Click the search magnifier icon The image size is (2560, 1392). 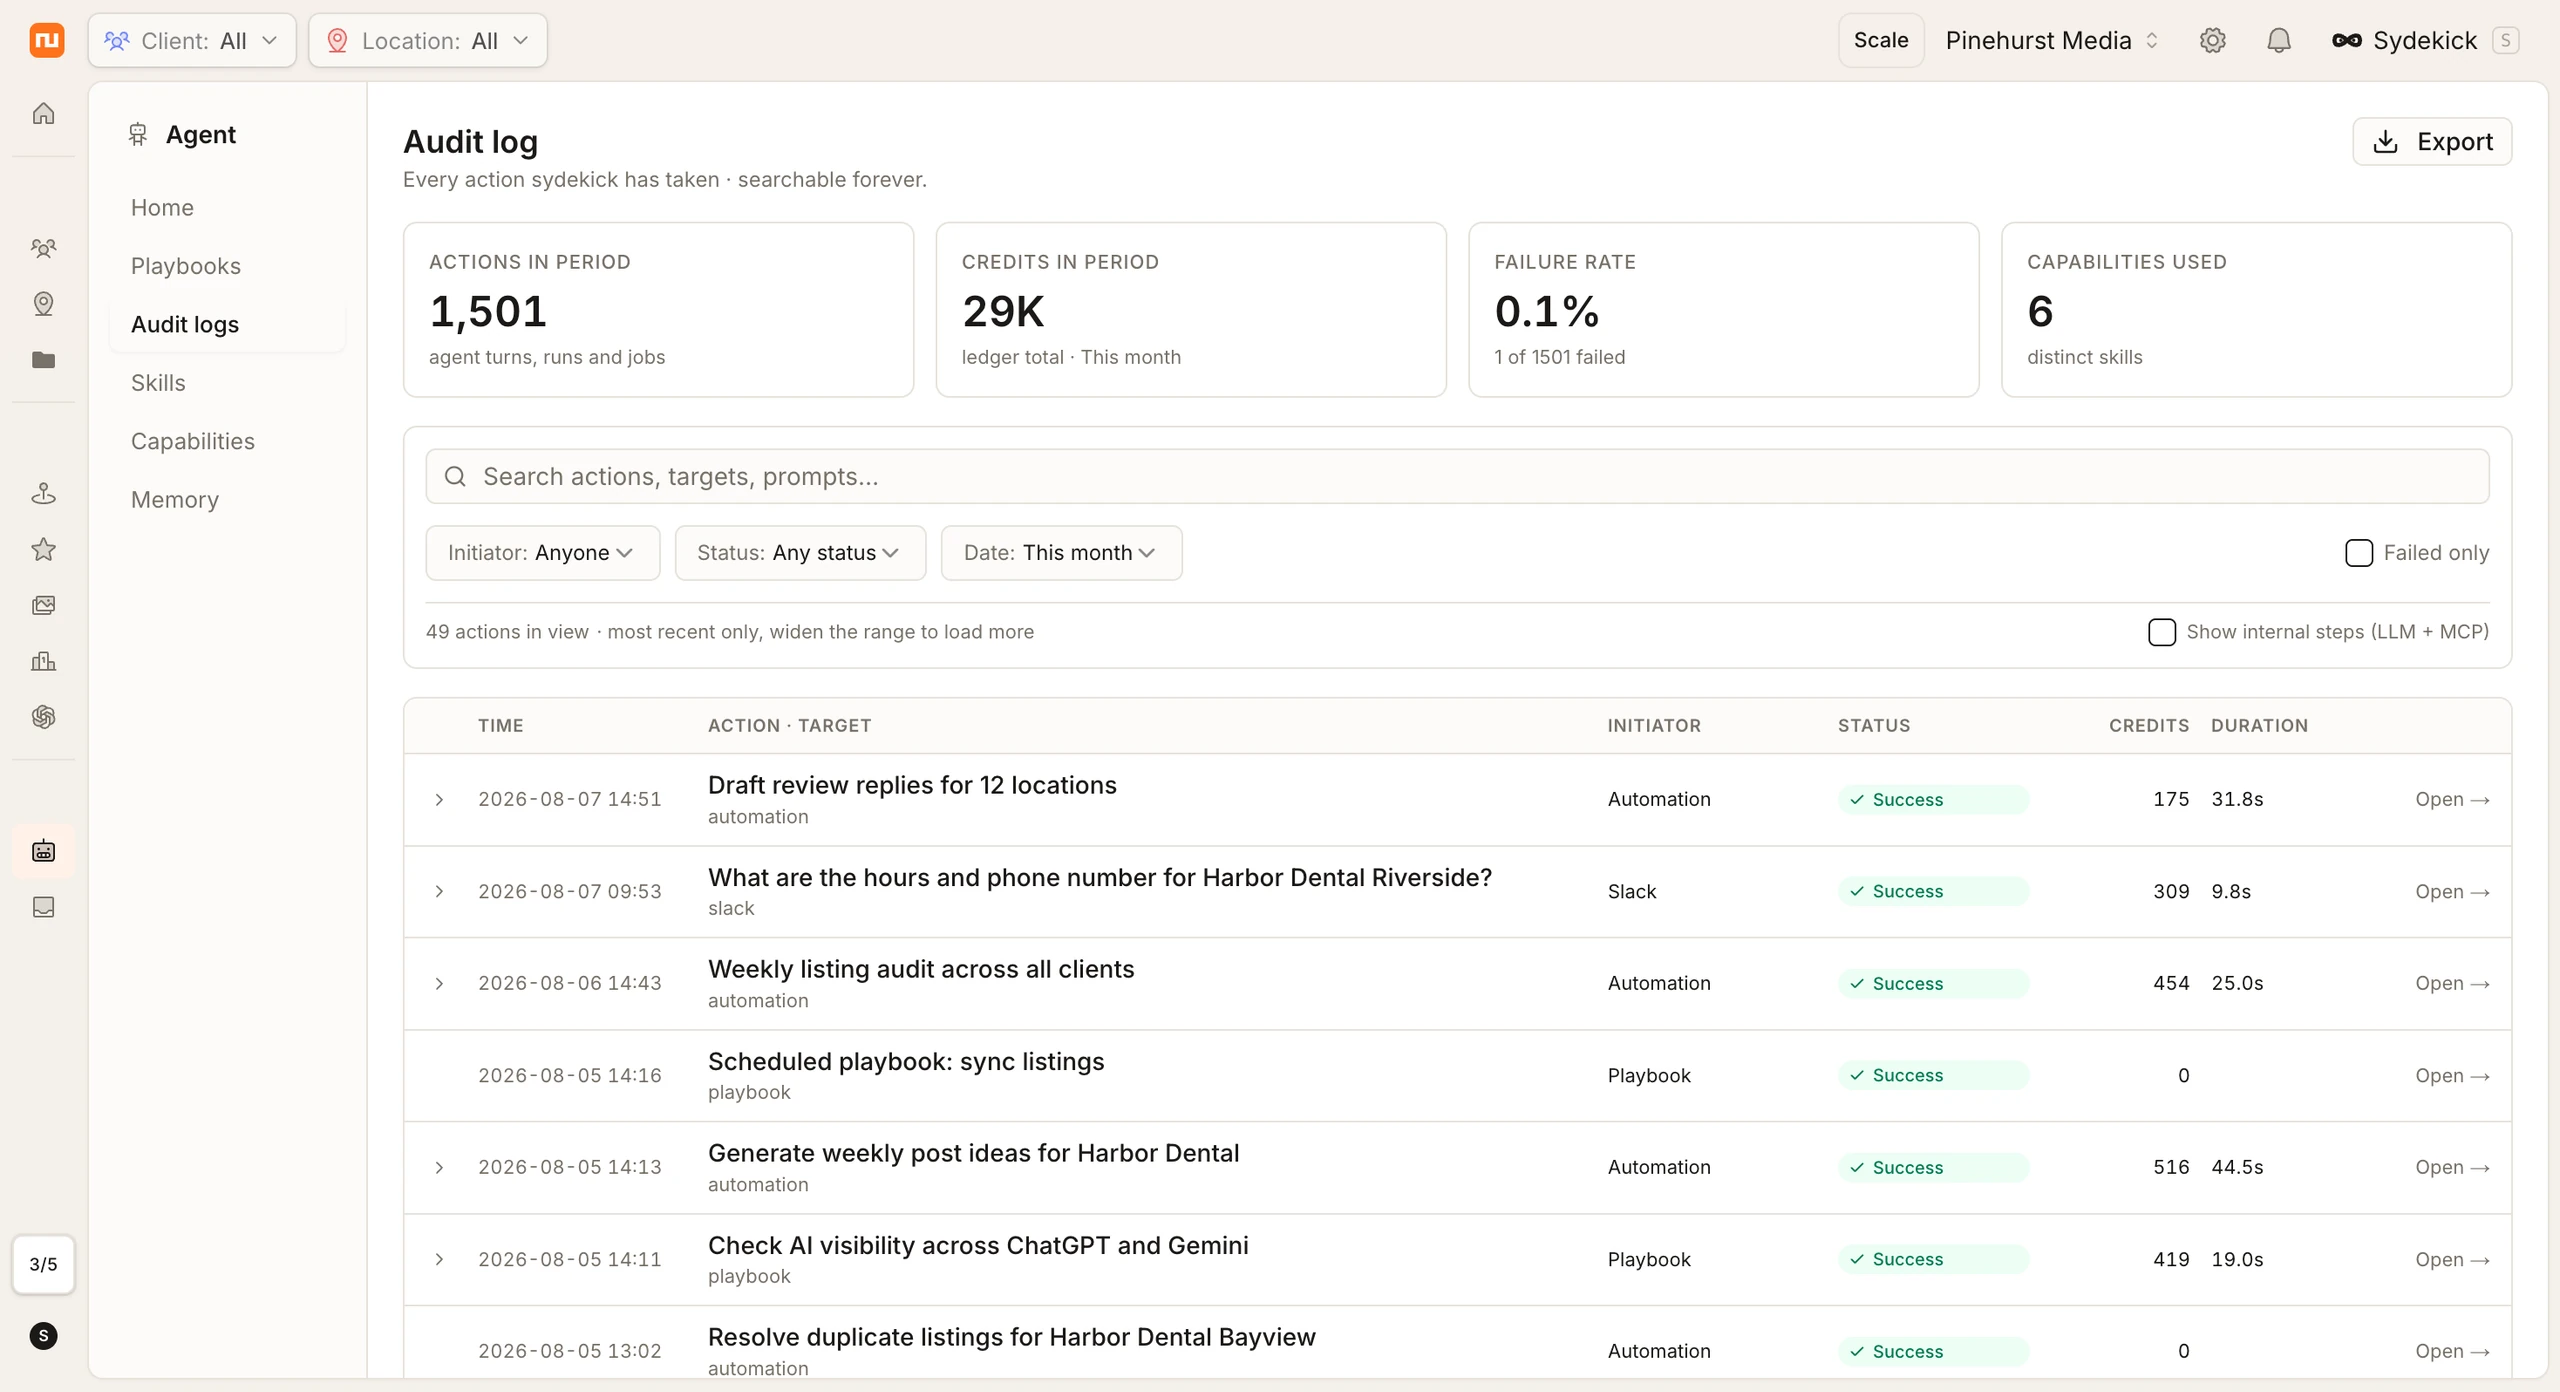click(455, 476)
